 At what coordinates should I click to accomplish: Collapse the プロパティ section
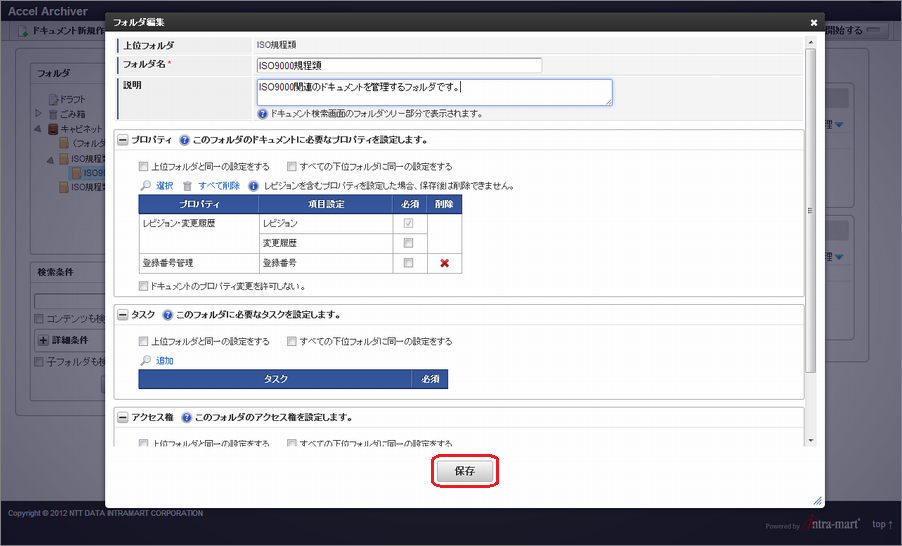pos(123,140)
